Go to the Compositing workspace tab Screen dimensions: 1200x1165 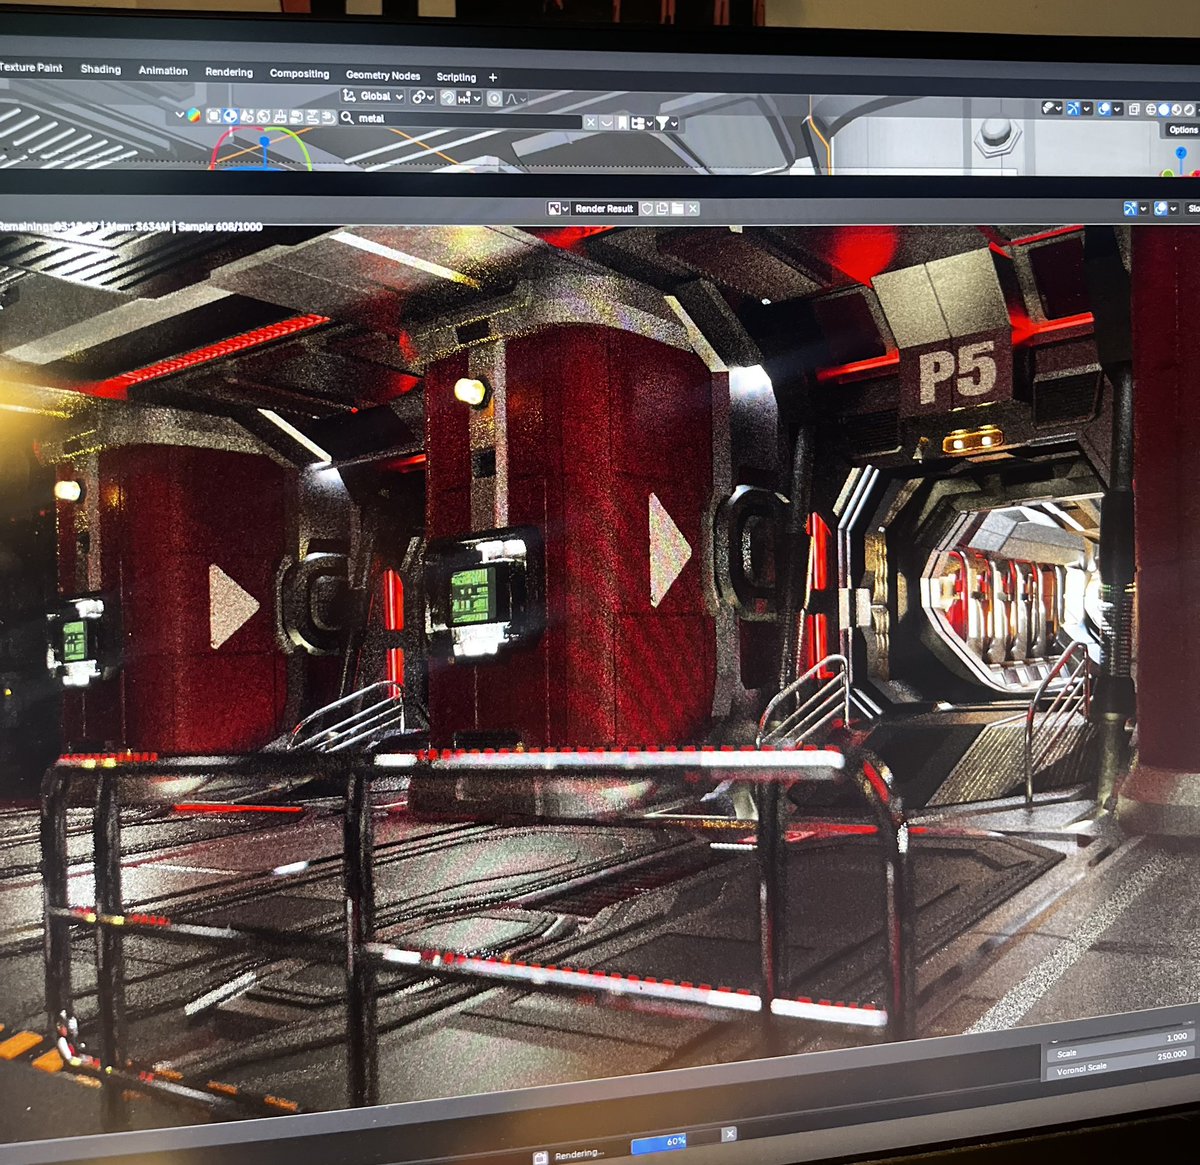click(x=299, y=73)
